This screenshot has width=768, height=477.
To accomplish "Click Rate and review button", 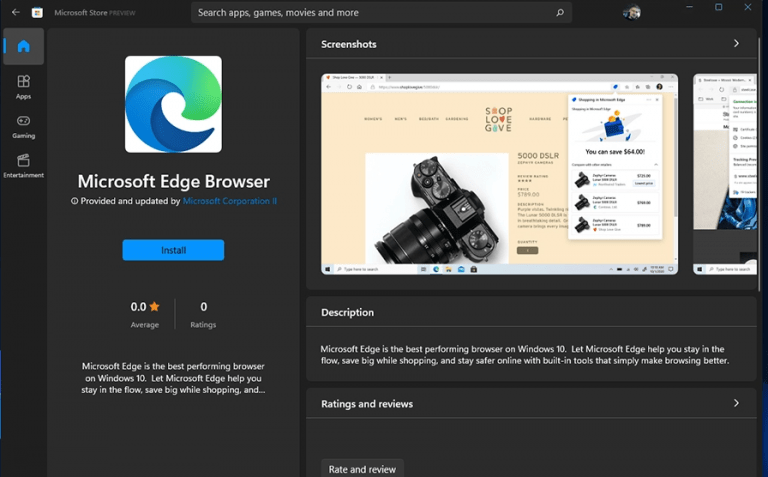I will 362,469.
